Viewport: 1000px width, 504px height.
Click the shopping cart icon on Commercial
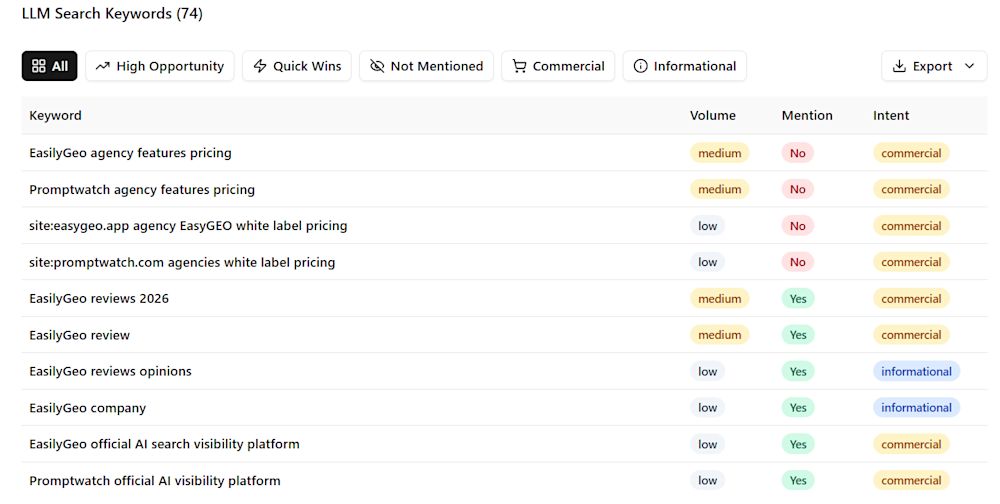coord(519,66)
